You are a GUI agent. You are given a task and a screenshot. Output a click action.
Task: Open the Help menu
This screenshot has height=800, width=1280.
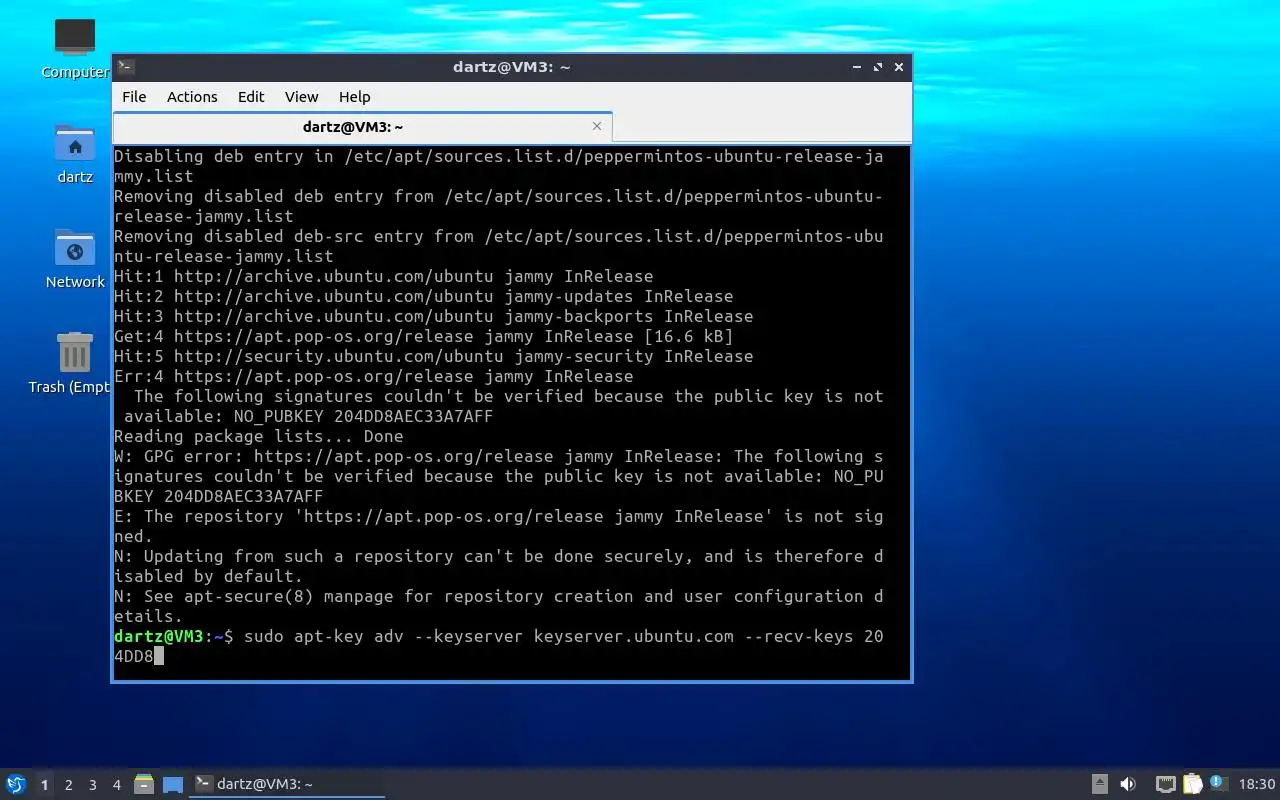click(x=355, y=97)
